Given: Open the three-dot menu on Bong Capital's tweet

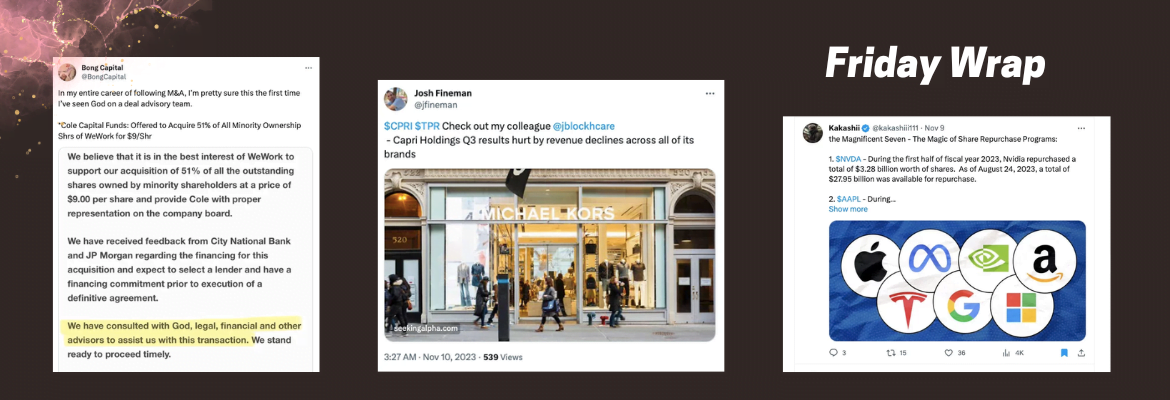Looking at the screenshot, I should [308, 67].
